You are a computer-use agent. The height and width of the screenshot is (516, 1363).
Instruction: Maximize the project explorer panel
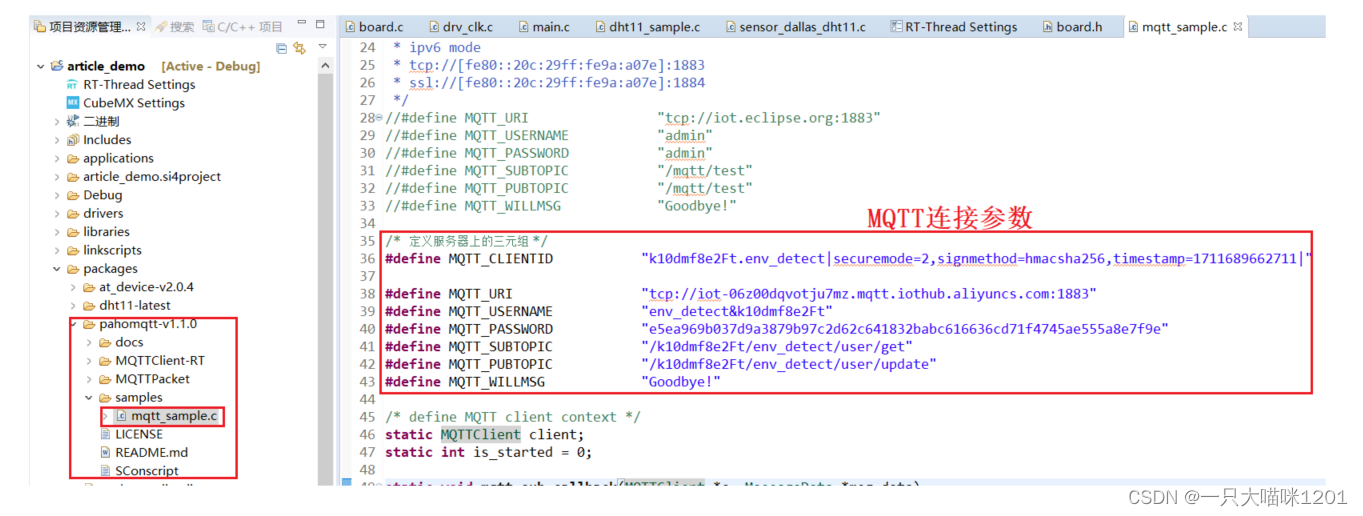pyautogui.click(x=319, y=25)
